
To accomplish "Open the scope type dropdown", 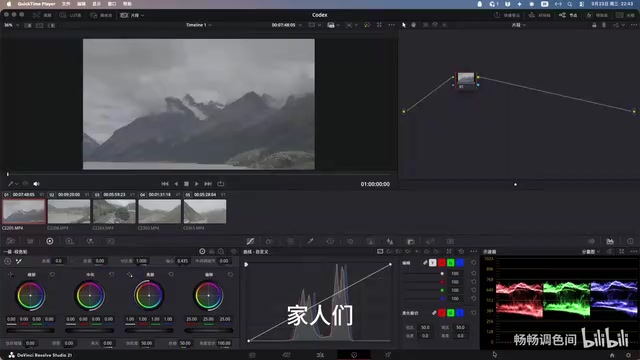I will click(x=591, y=252).
